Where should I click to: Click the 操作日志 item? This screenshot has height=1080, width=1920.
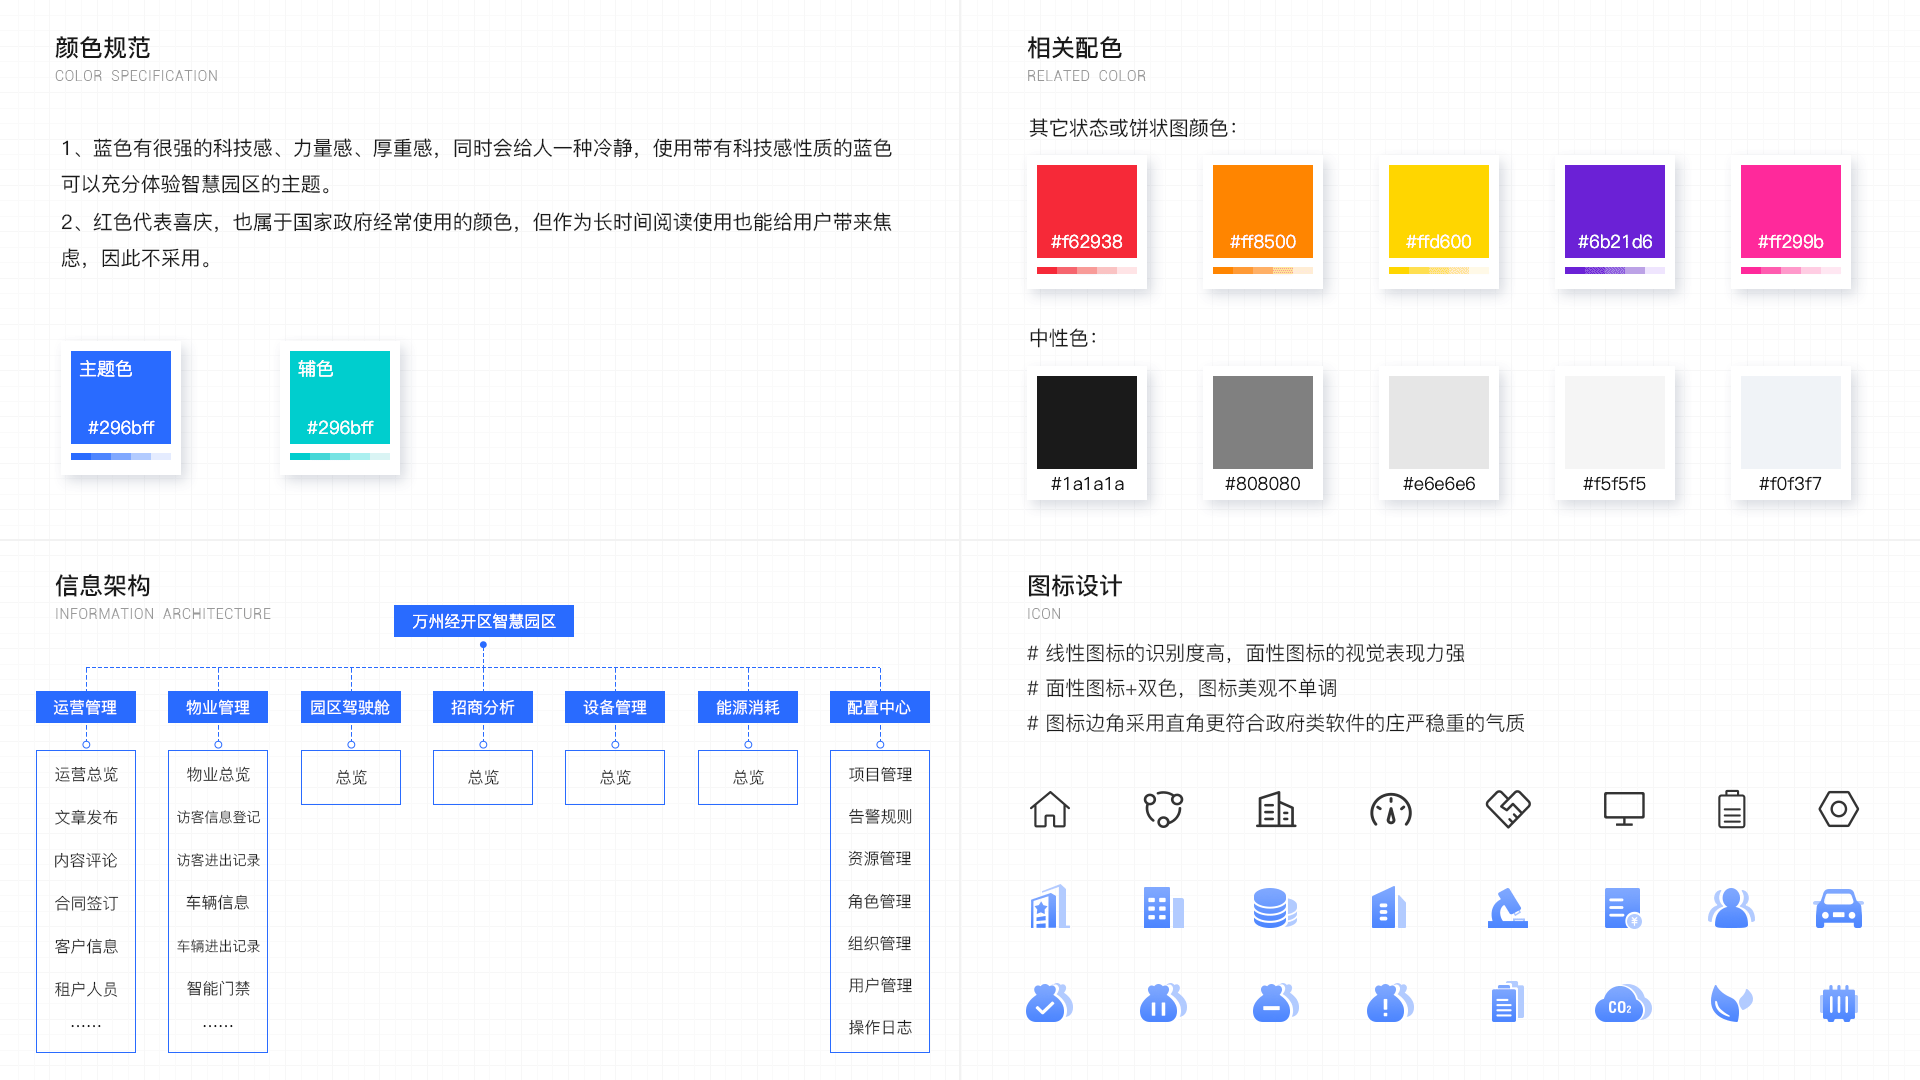880,1027
